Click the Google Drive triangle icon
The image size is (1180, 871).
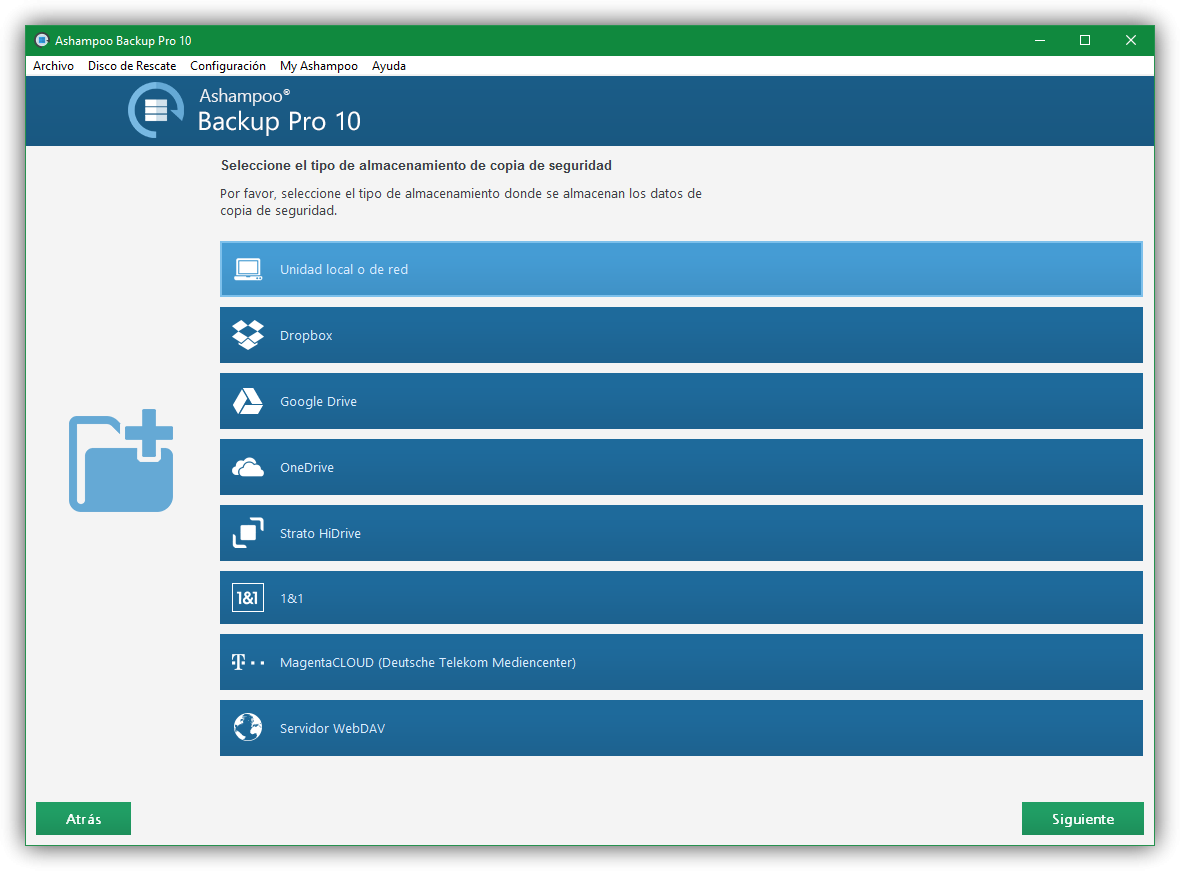(248, 401)
